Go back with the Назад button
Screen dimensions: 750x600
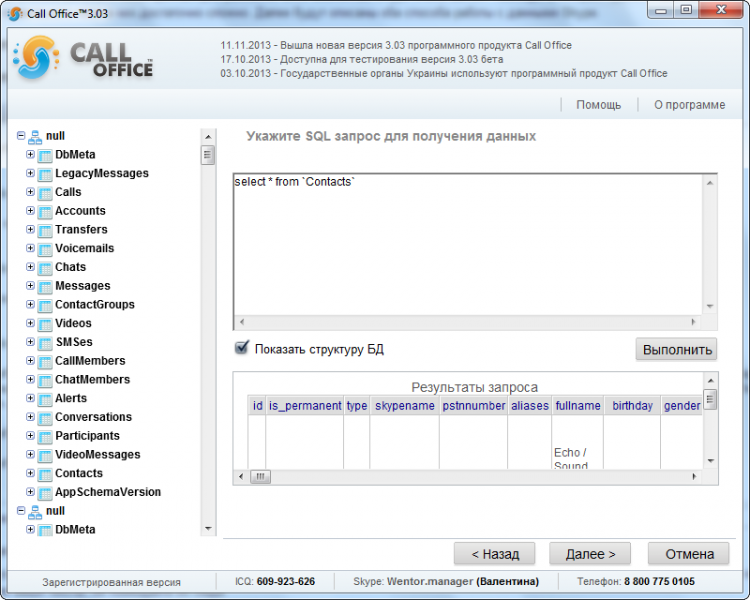click(x=495, y=554)
